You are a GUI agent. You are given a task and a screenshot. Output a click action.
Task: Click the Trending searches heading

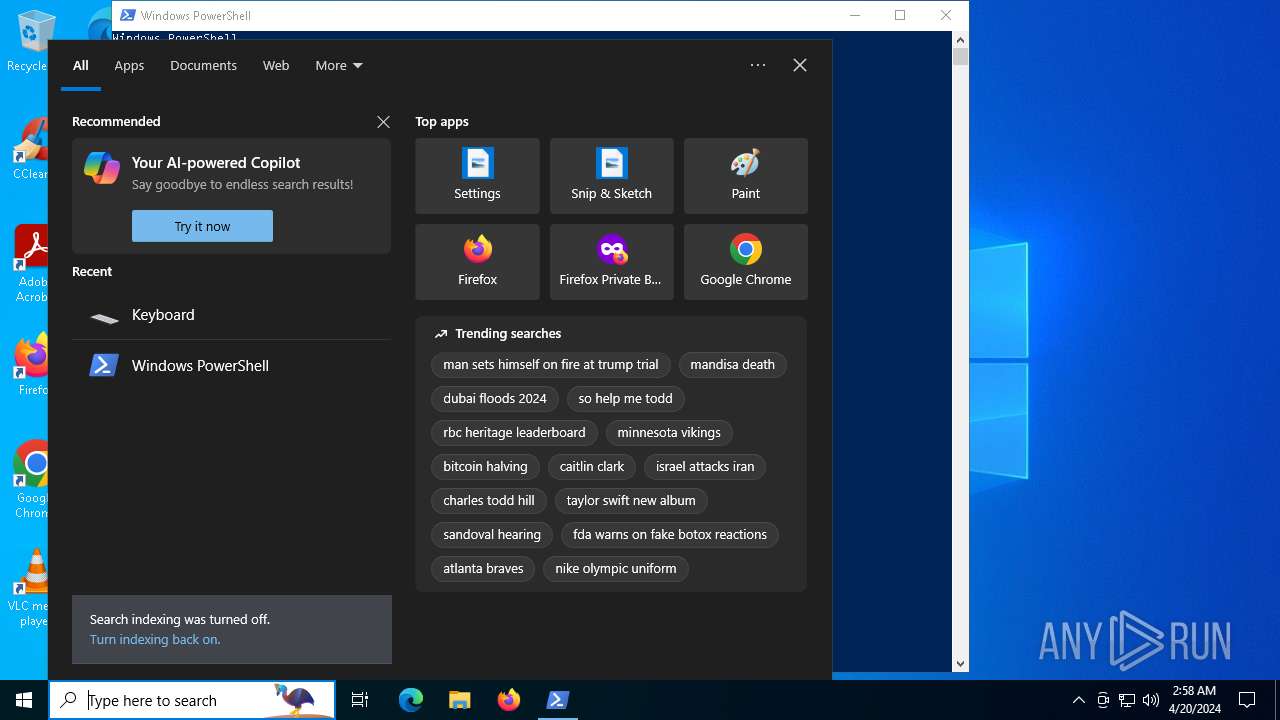(x=508, y=334)
